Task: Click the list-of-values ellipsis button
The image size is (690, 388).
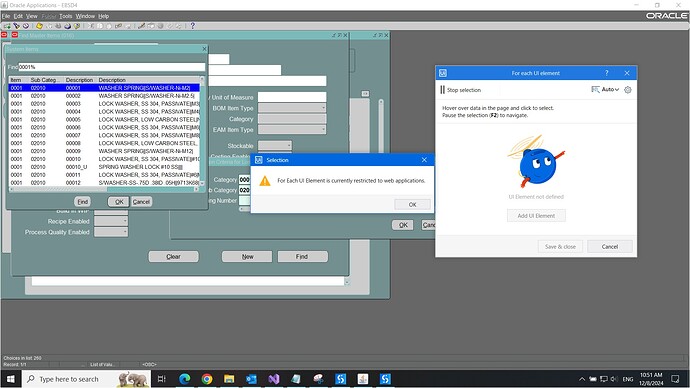Action: coord(365,94)
